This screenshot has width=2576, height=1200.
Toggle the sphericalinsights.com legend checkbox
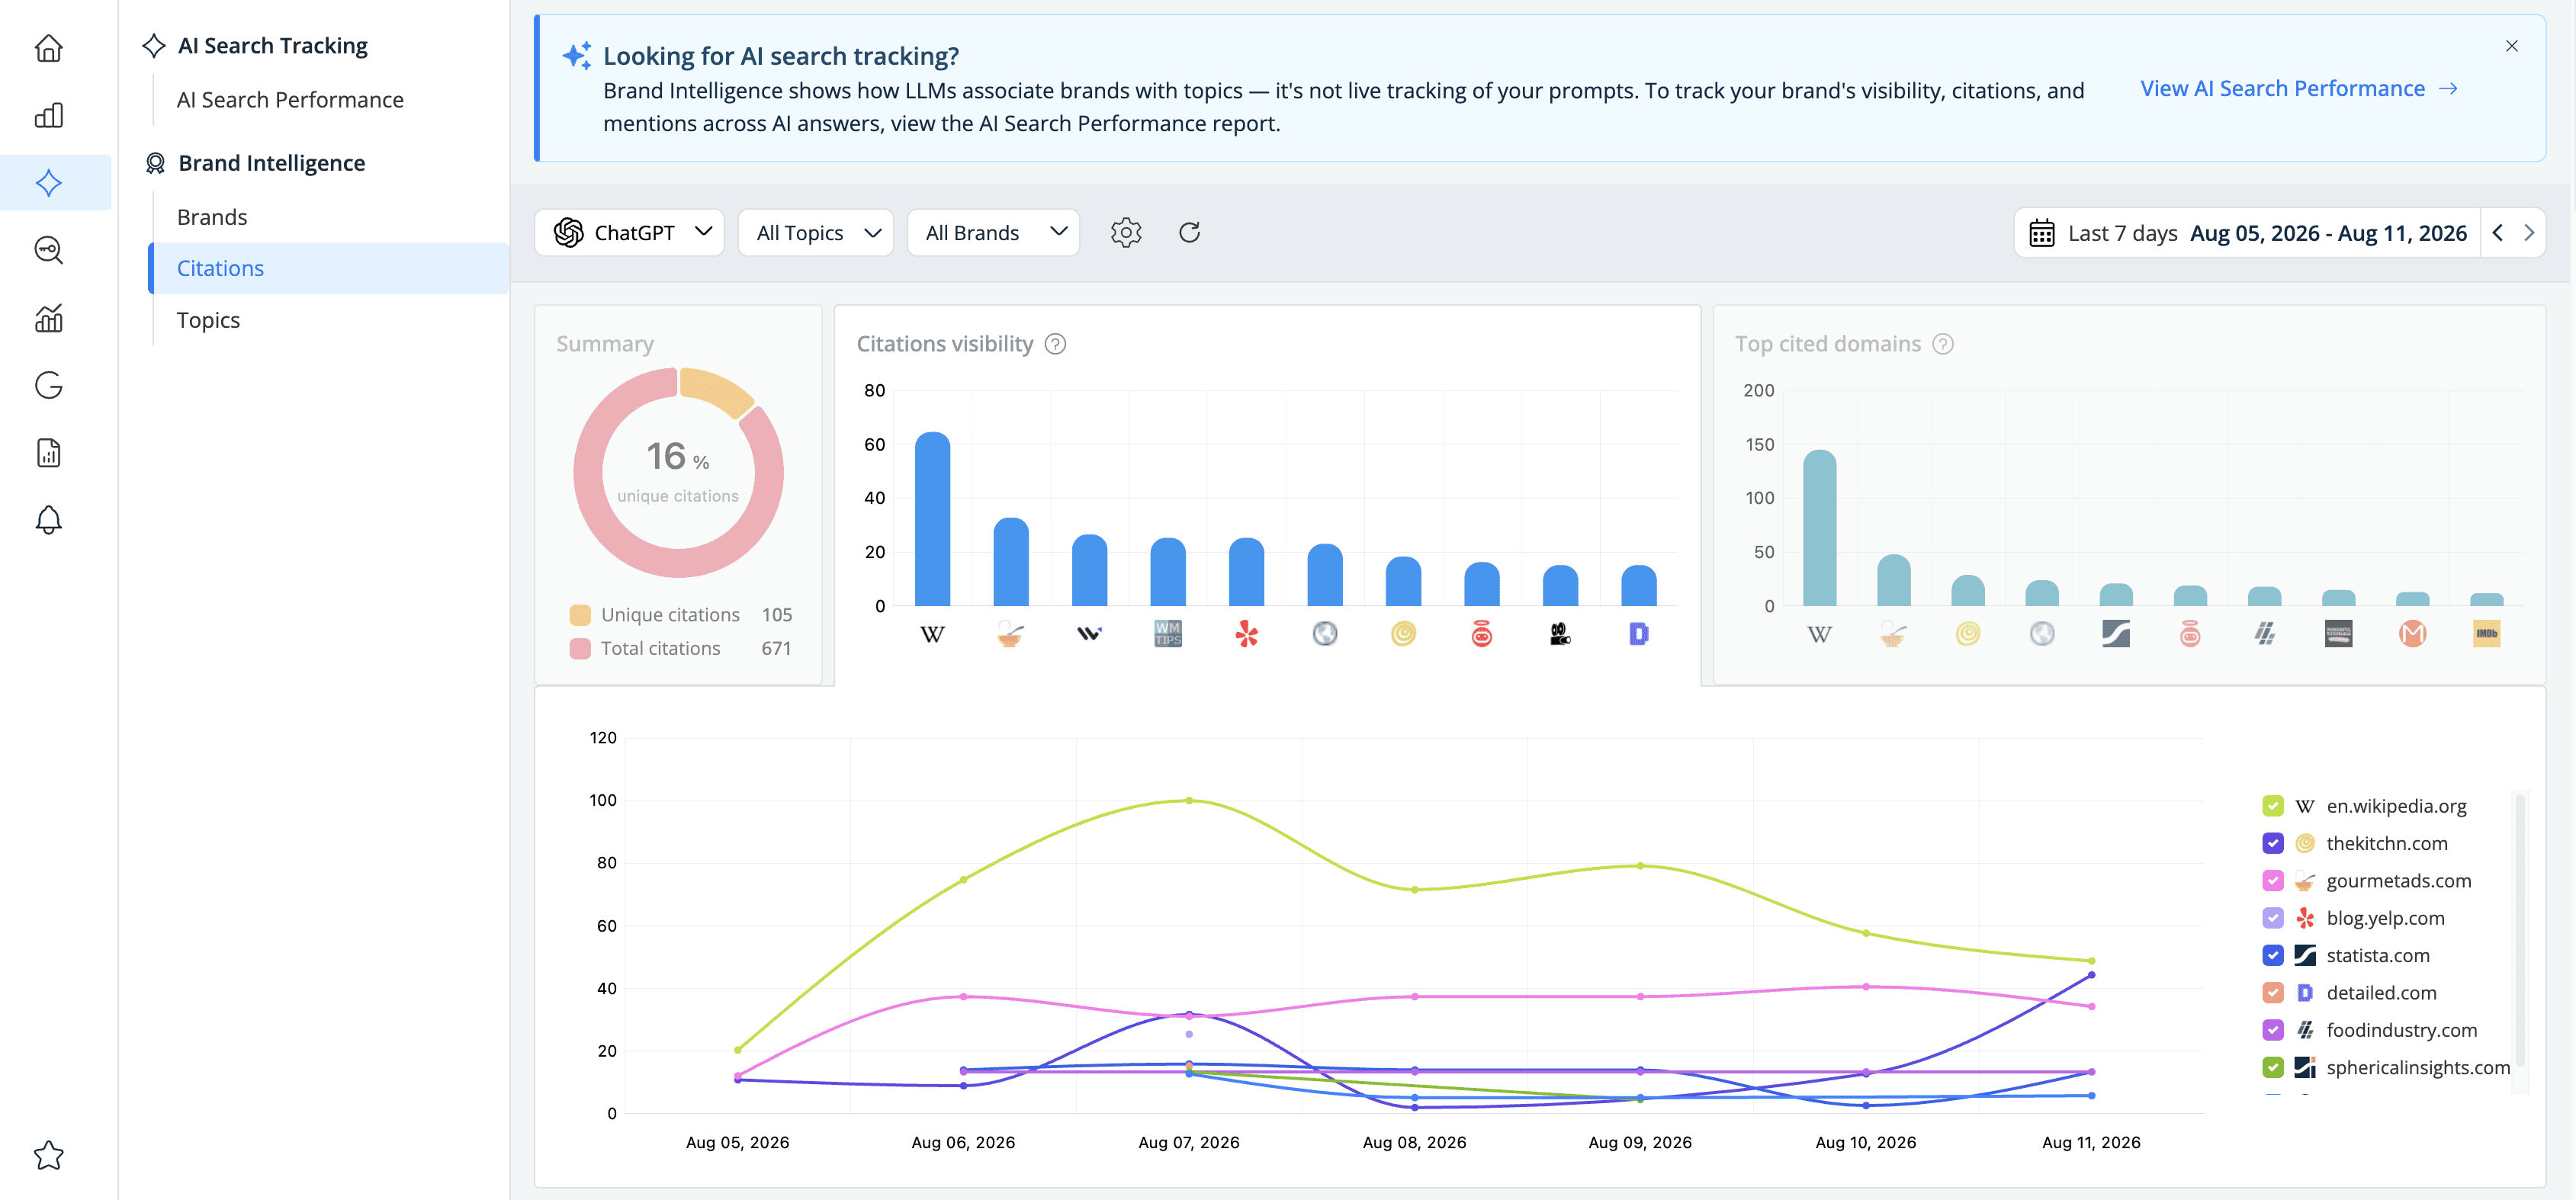pos(2272,1067)
